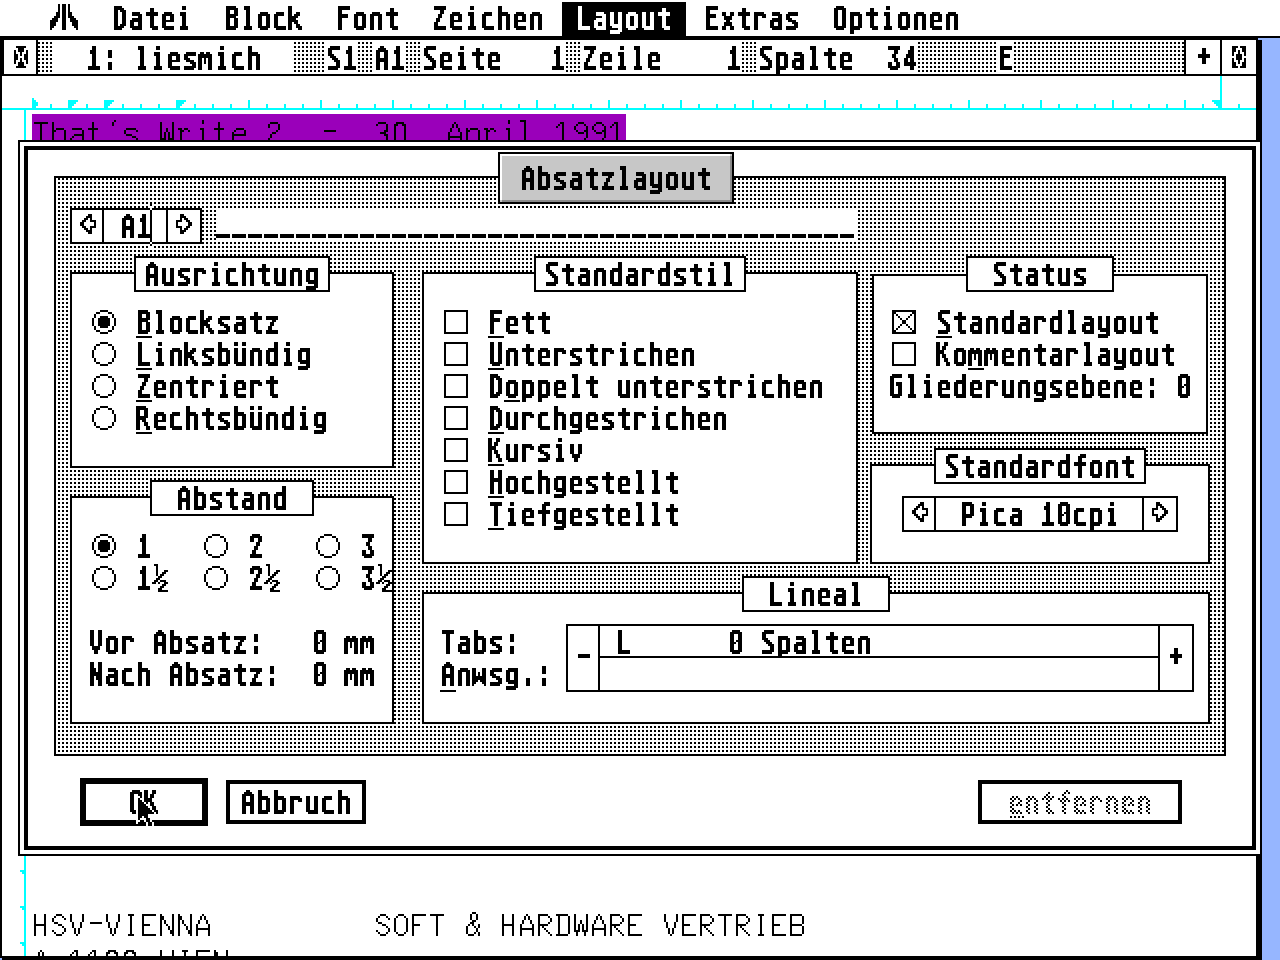Click the minus button of the Lineal ruler
1280x960 pixels.
[x=583, y=658]
